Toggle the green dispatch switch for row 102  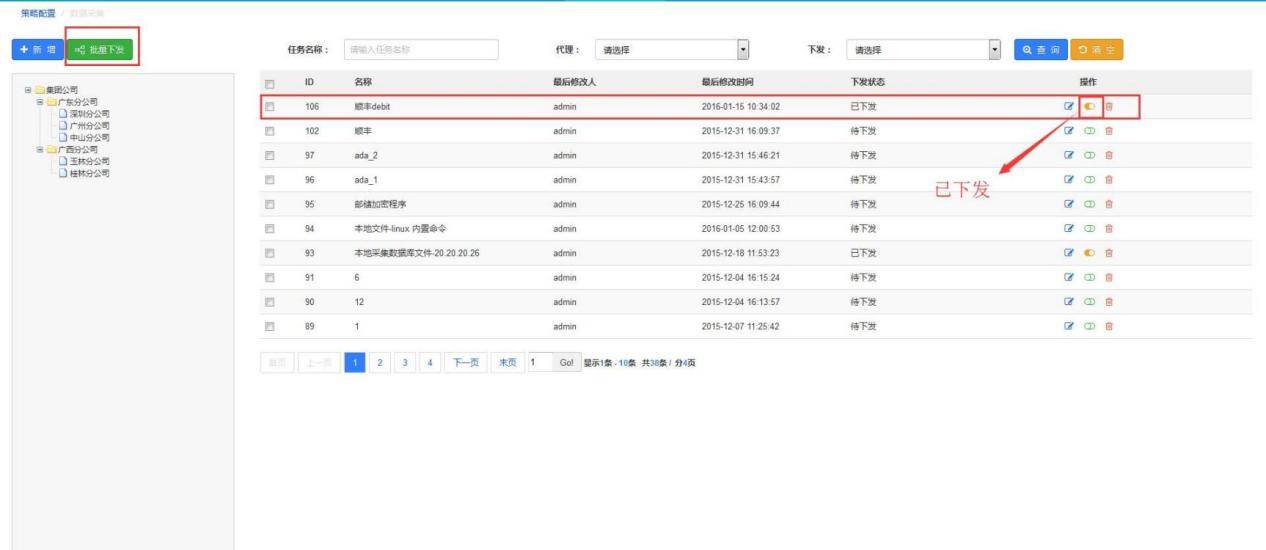pos(1089,130)
